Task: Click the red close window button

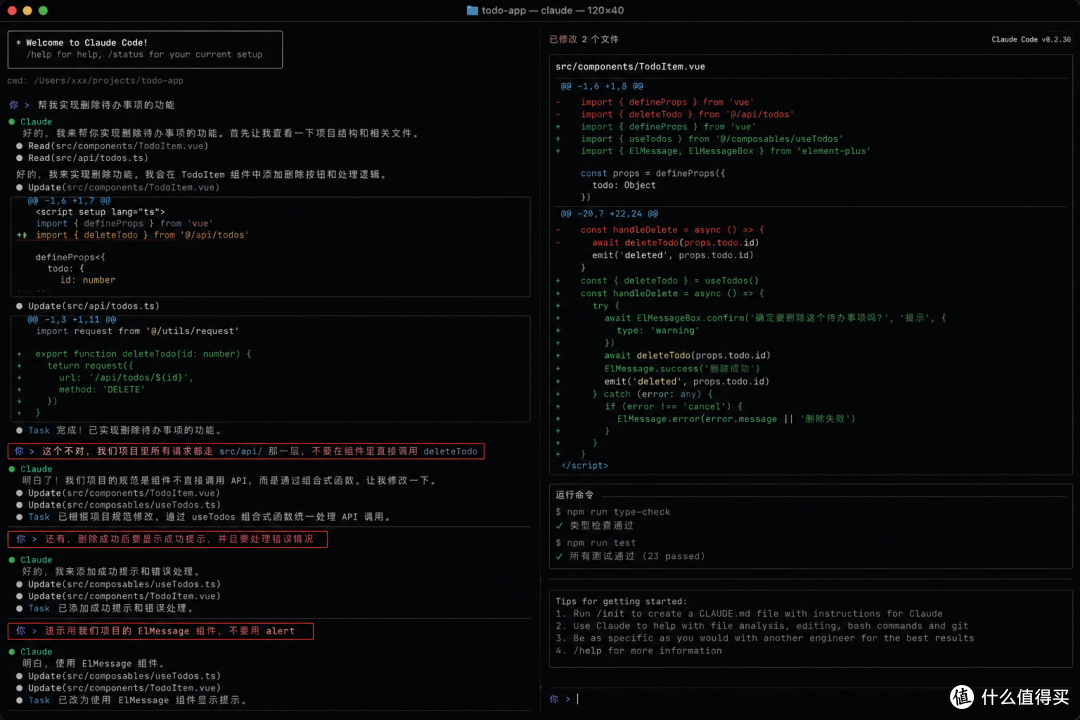Action: click(12, 10)
